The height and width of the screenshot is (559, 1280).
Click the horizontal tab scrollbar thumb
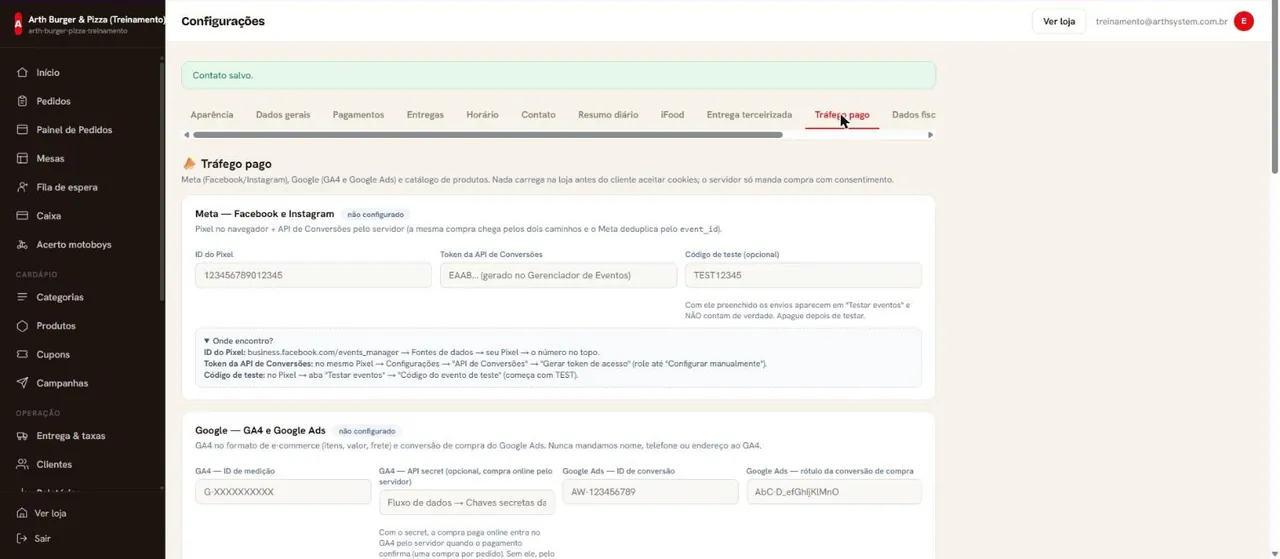coord(488,135)
